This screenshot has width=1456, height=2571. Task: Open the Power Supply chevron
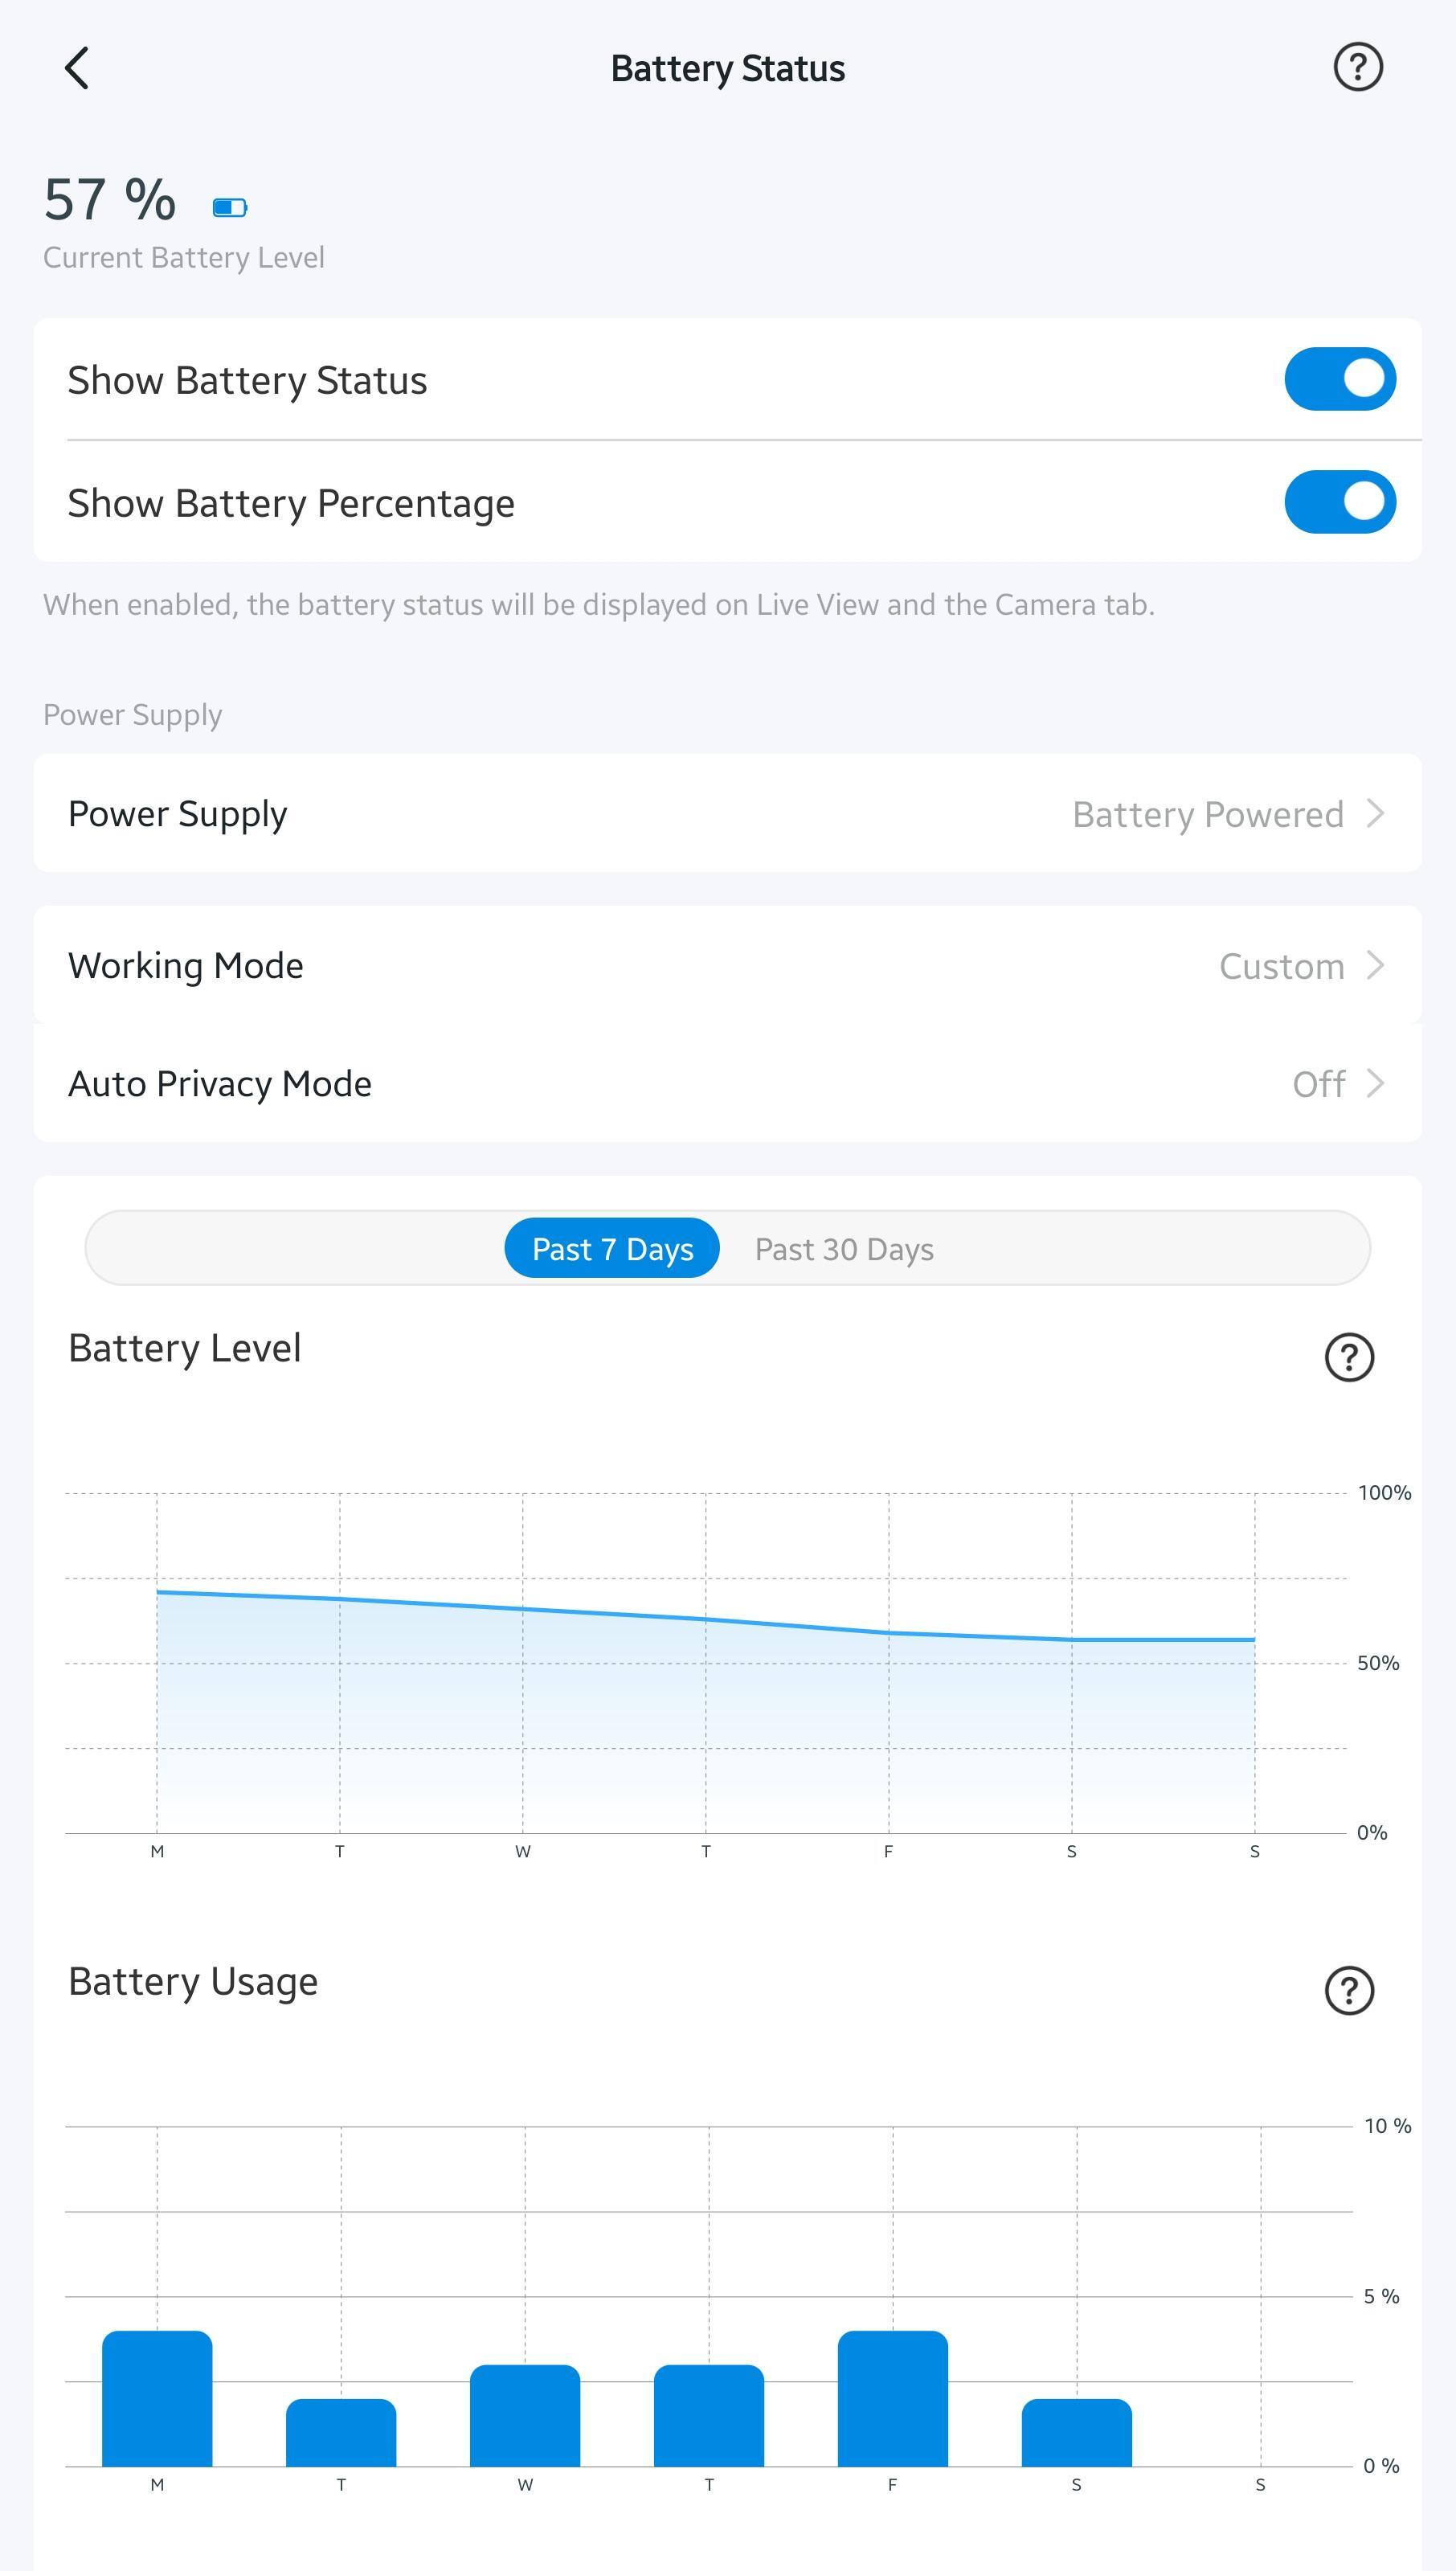1376,813
